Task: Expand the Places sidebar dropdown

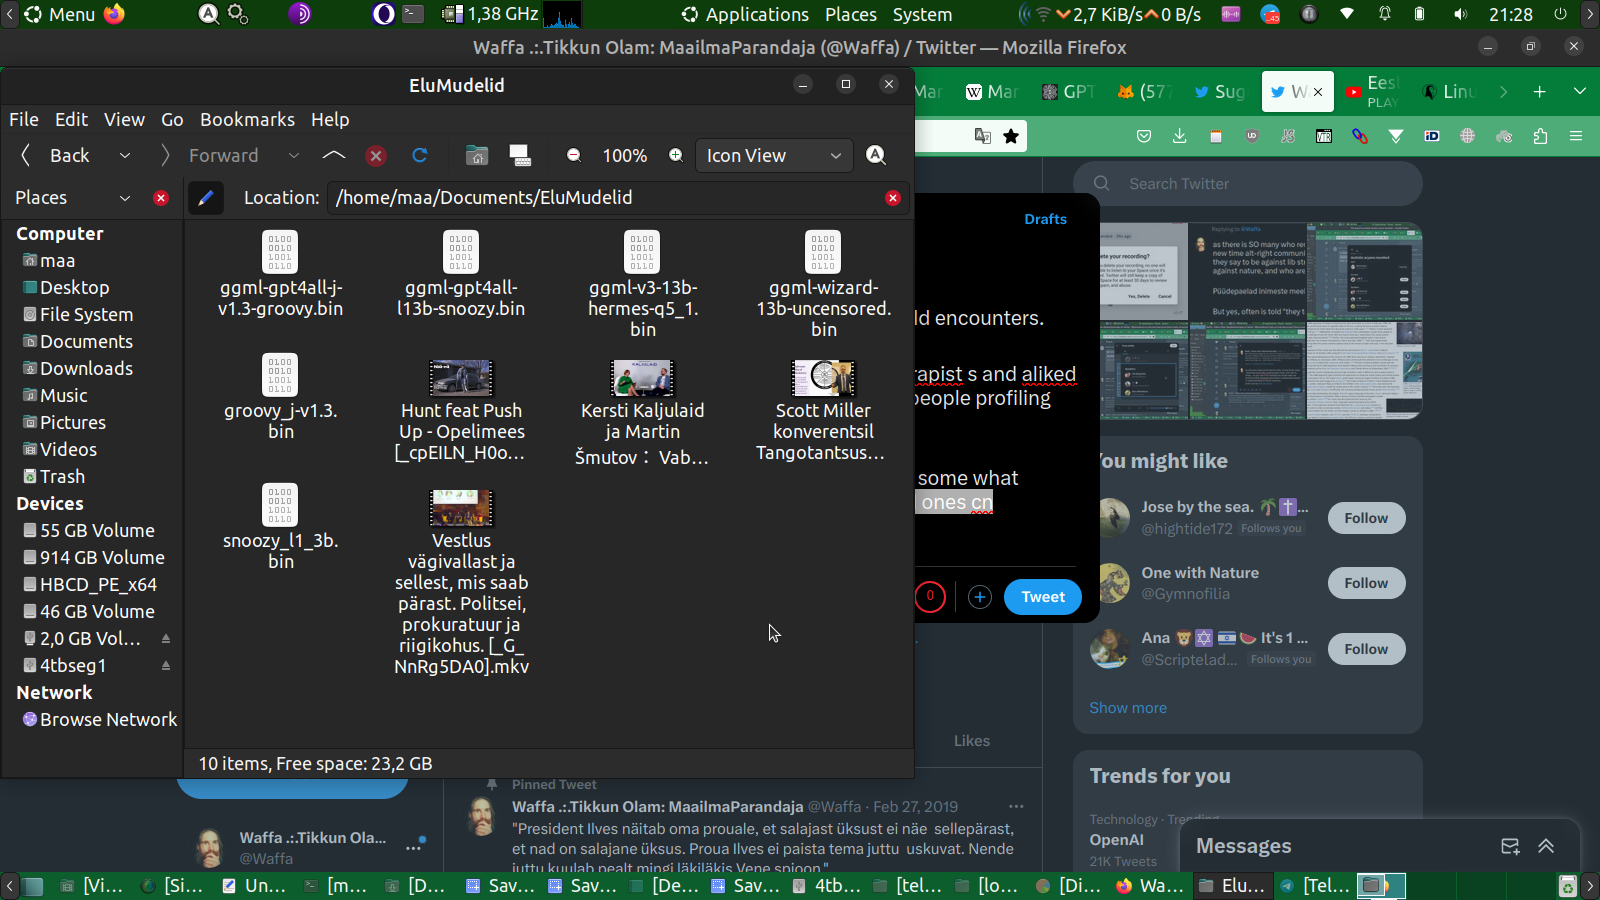Action: [x=125, y=198]
